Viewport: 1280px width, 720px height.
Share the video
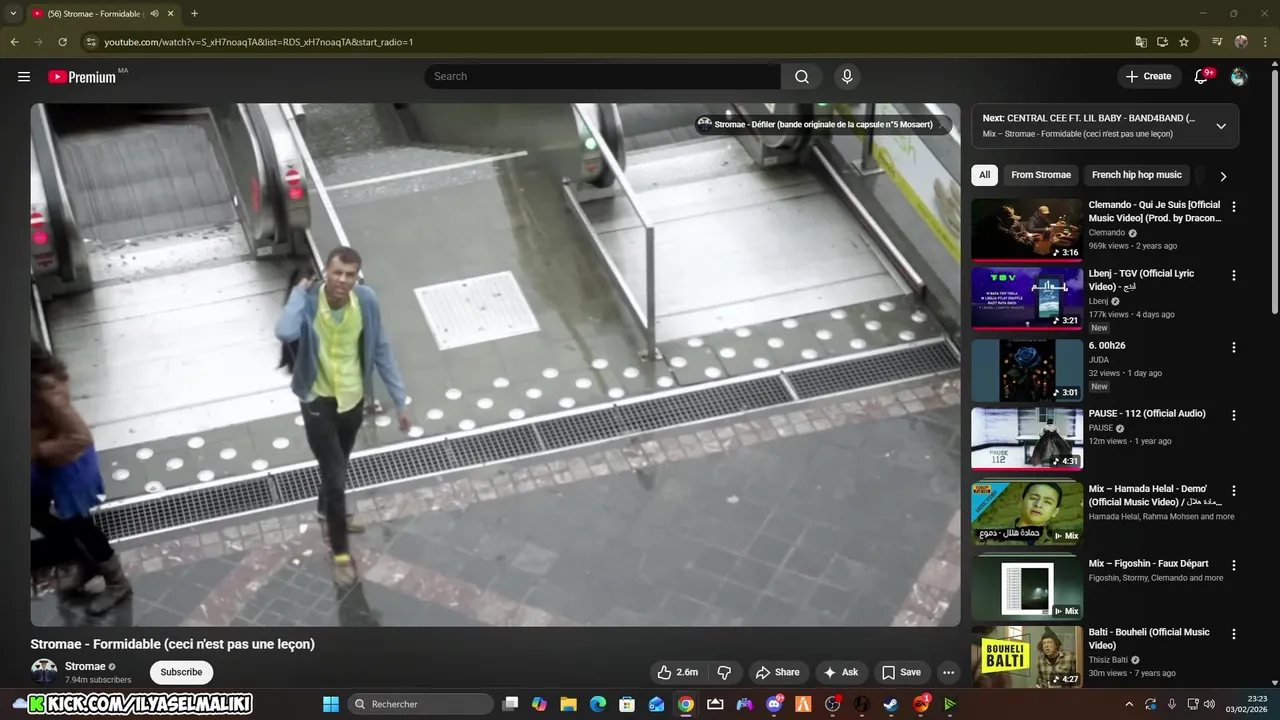(x=777, y=672)
